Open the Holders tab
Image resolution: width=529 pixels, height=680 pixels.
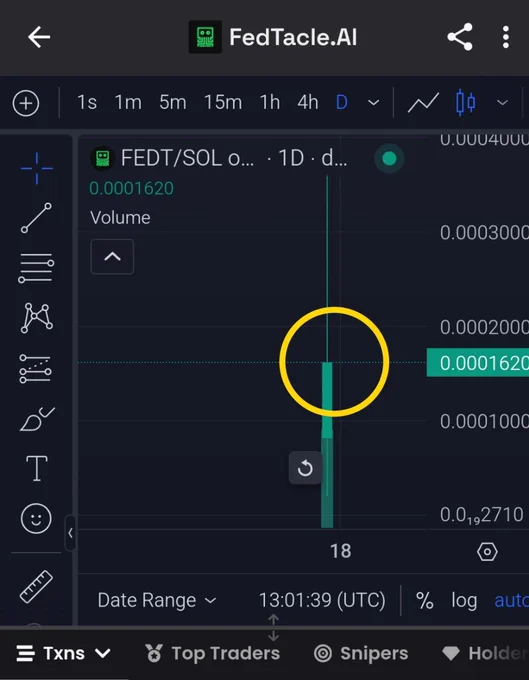pyautogui.click(x=485, y=653)
